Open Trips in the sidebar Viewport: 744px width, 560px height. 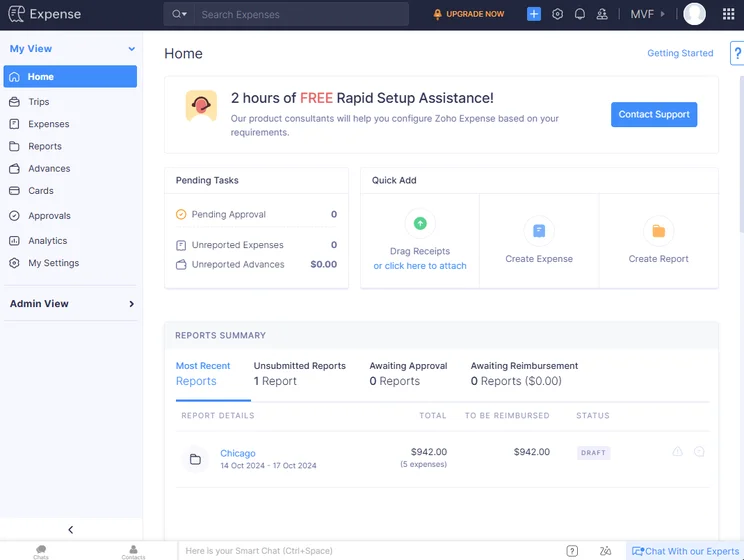click(70, 102)
